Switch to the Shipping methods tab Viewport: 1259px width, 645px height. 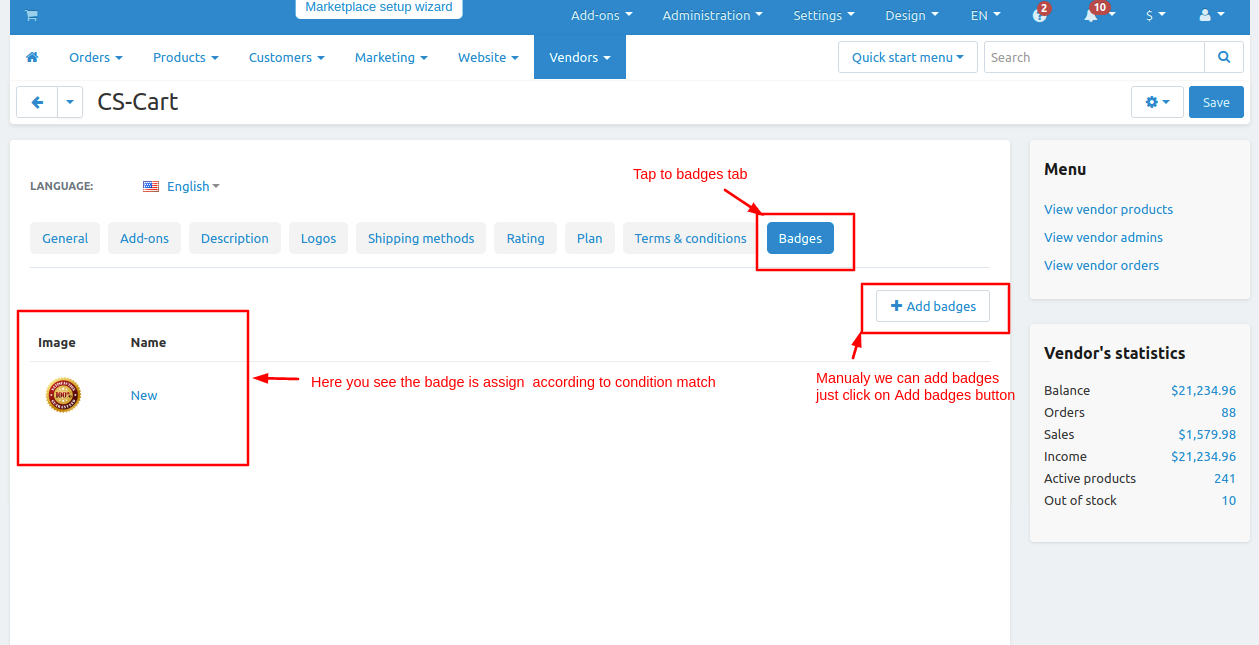(x=421, y=238)
